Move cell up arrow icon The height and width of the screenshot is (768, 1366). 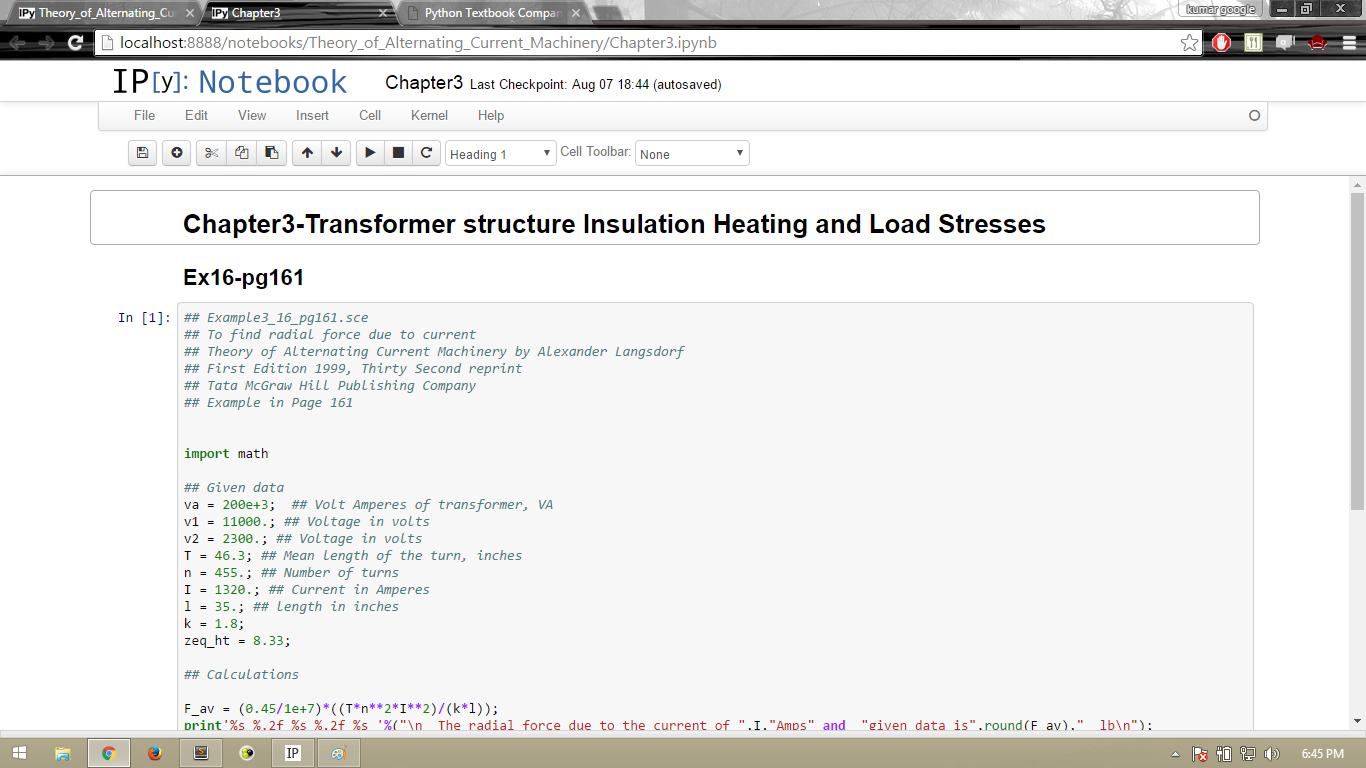point(307,153)
